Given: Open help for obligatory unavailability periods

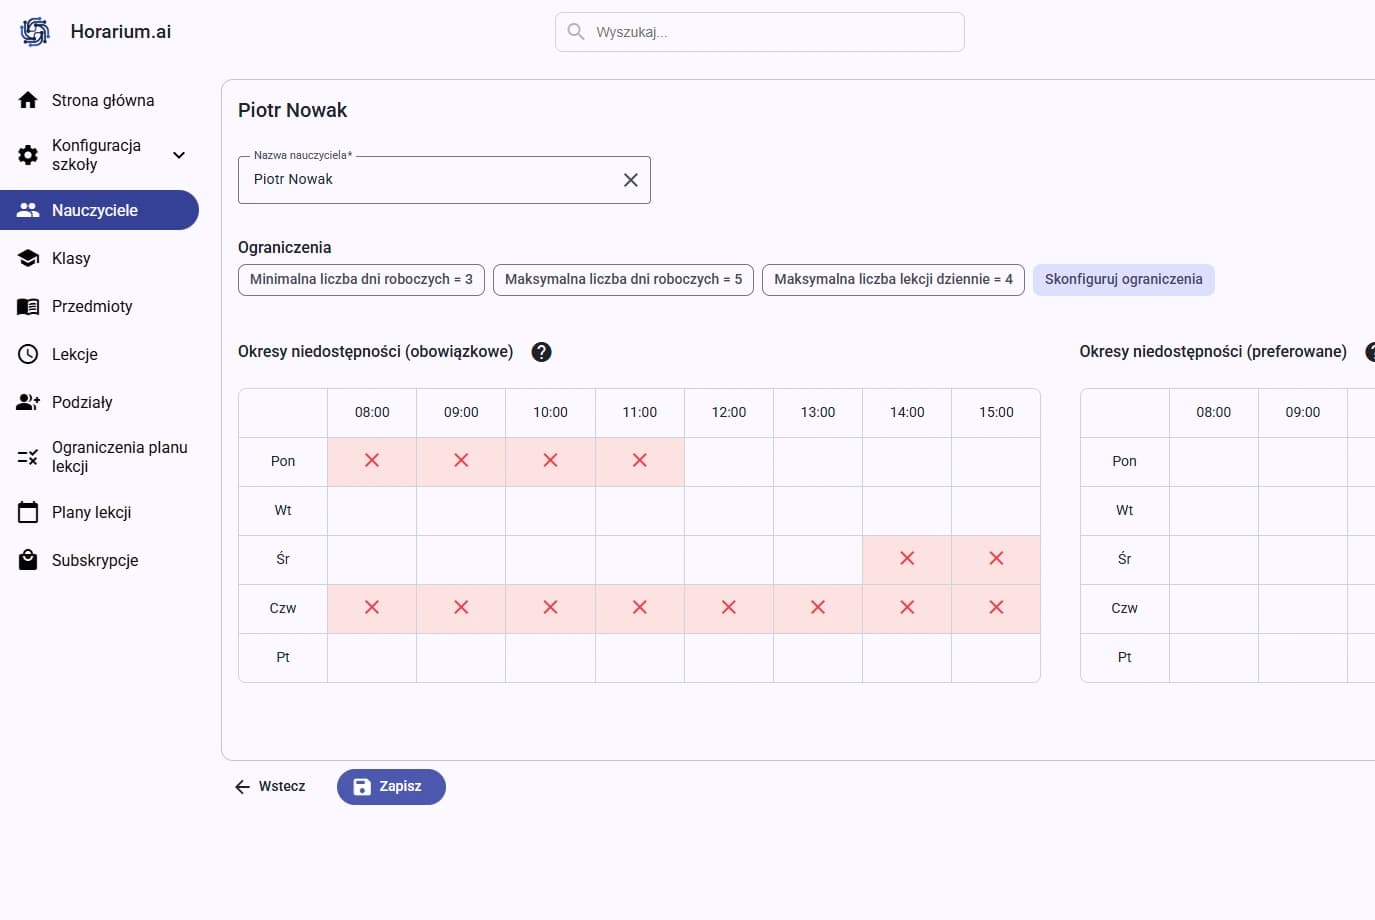Looking at the screenshot, I should (x=541, y=352).
